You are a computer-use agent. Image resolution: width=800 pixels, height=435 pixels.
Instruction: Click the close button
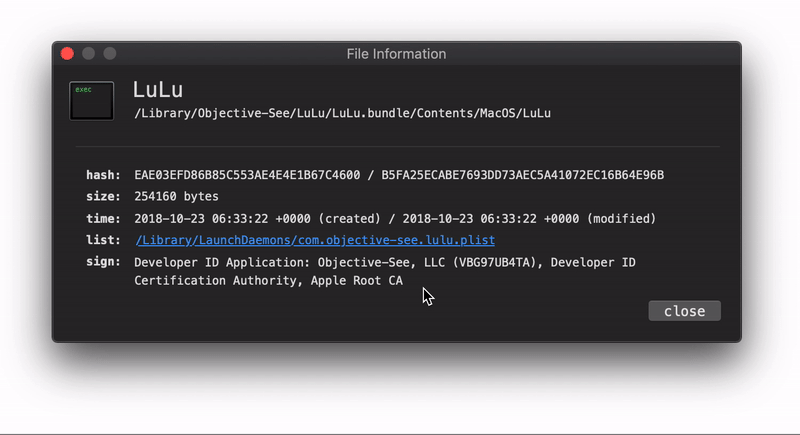(684, 311)
